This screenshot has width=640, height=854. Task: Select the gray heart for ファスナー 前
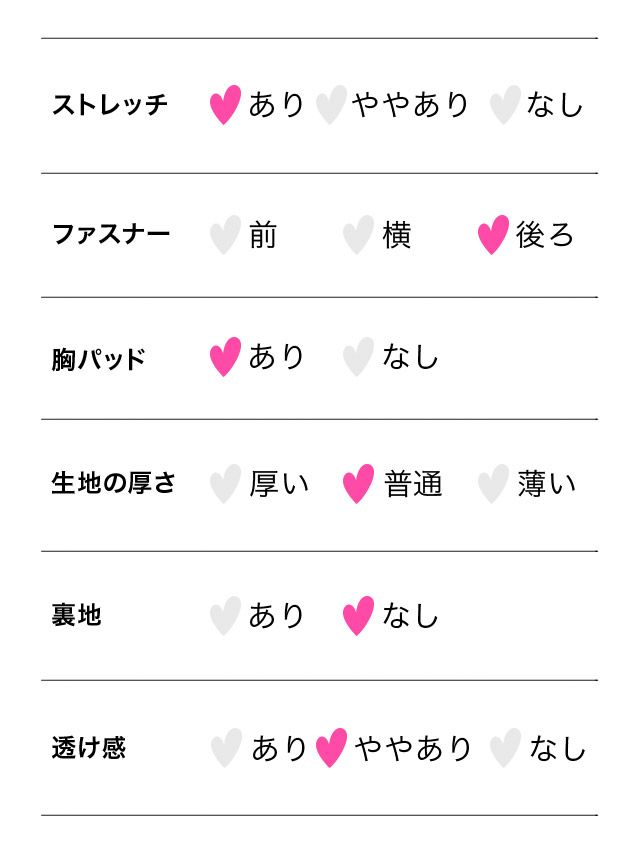225,235
